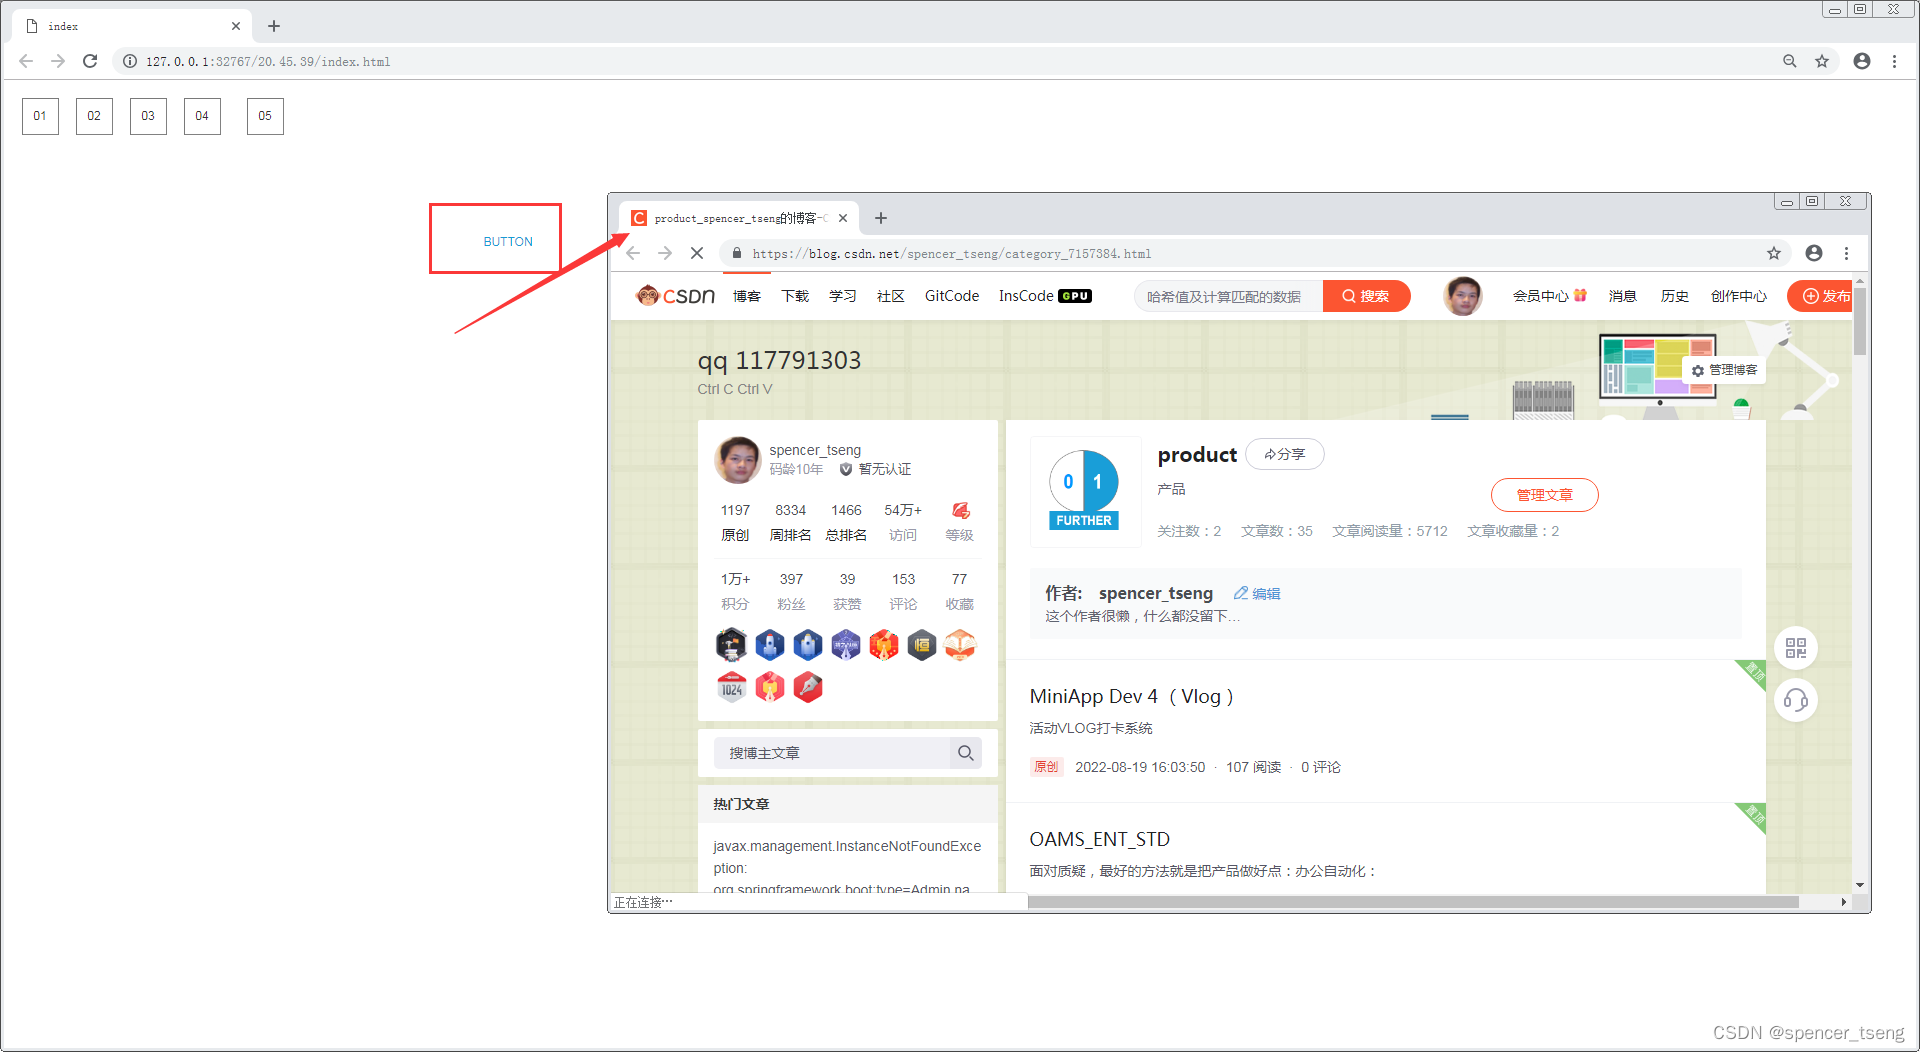
Task: Open the inner browser three-dot menu
Action: pos(1847,253)
